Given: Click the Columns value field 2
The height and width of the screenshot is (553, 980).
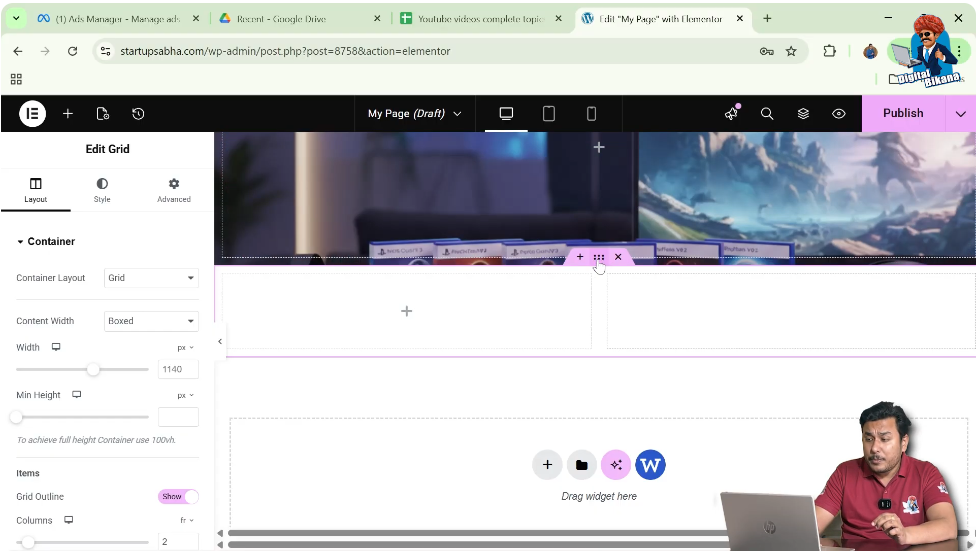Looking at the screenshot, I should [x=178, y=542].
